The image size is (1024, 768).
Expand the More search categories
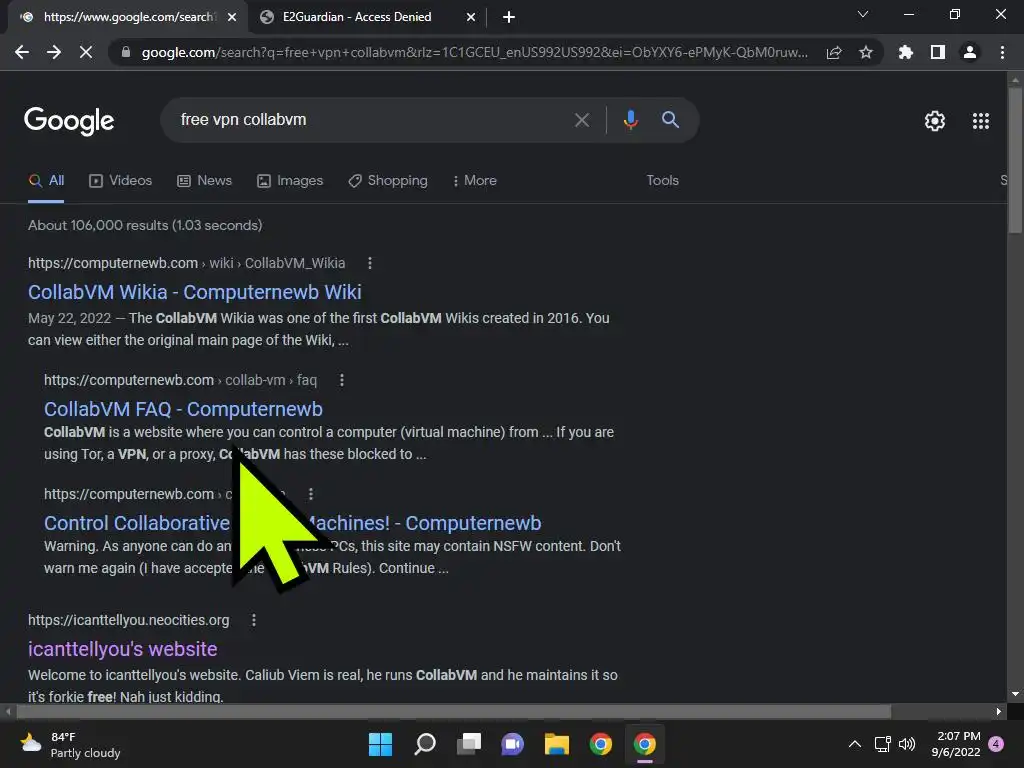(x=475, y=181)
